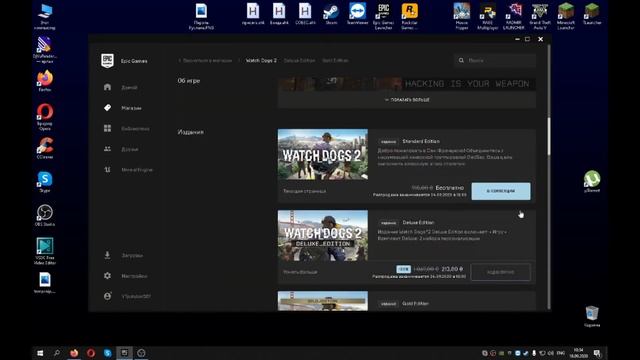Open the Unreal Engine sidebar icon

[107, 169]
